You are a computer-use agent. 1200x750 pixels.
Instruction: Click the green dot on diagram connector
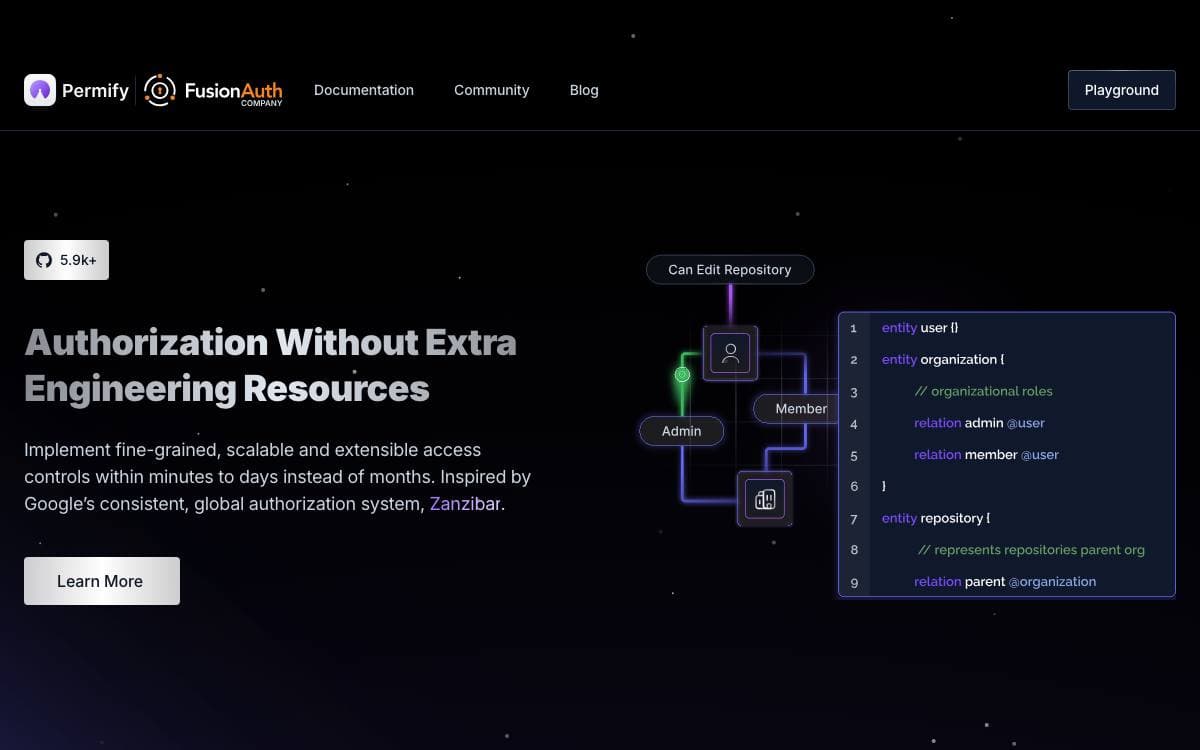682,375
